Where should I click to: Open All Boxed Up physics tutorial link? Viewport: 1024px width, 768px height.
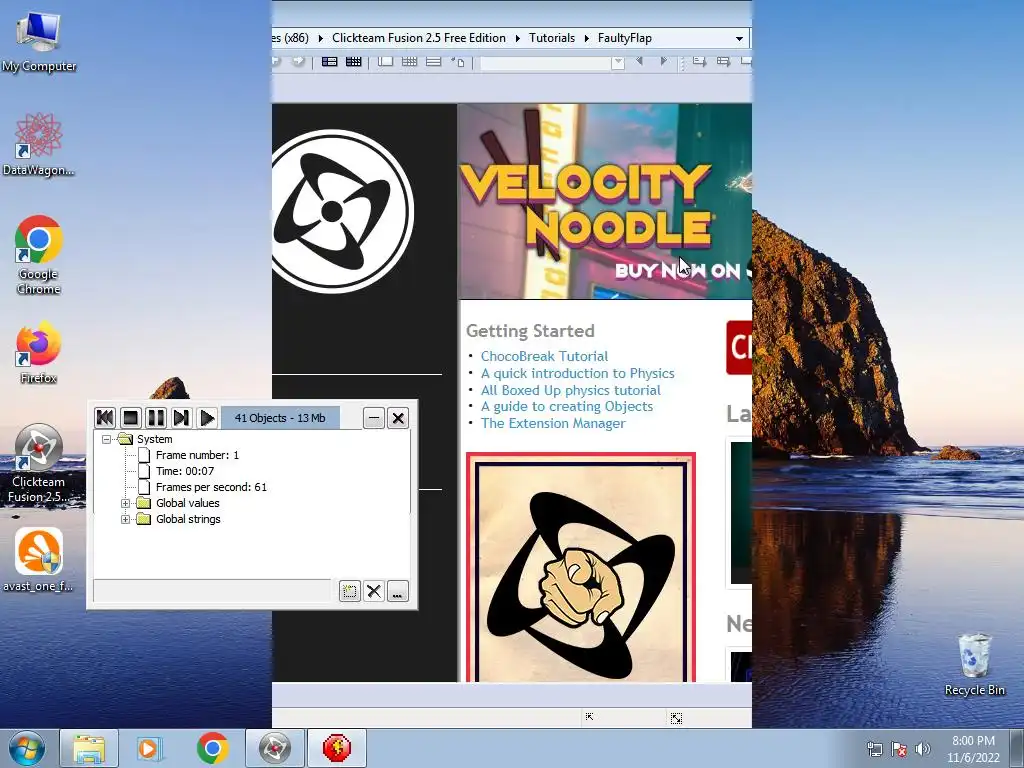click(x=570, y=391)
